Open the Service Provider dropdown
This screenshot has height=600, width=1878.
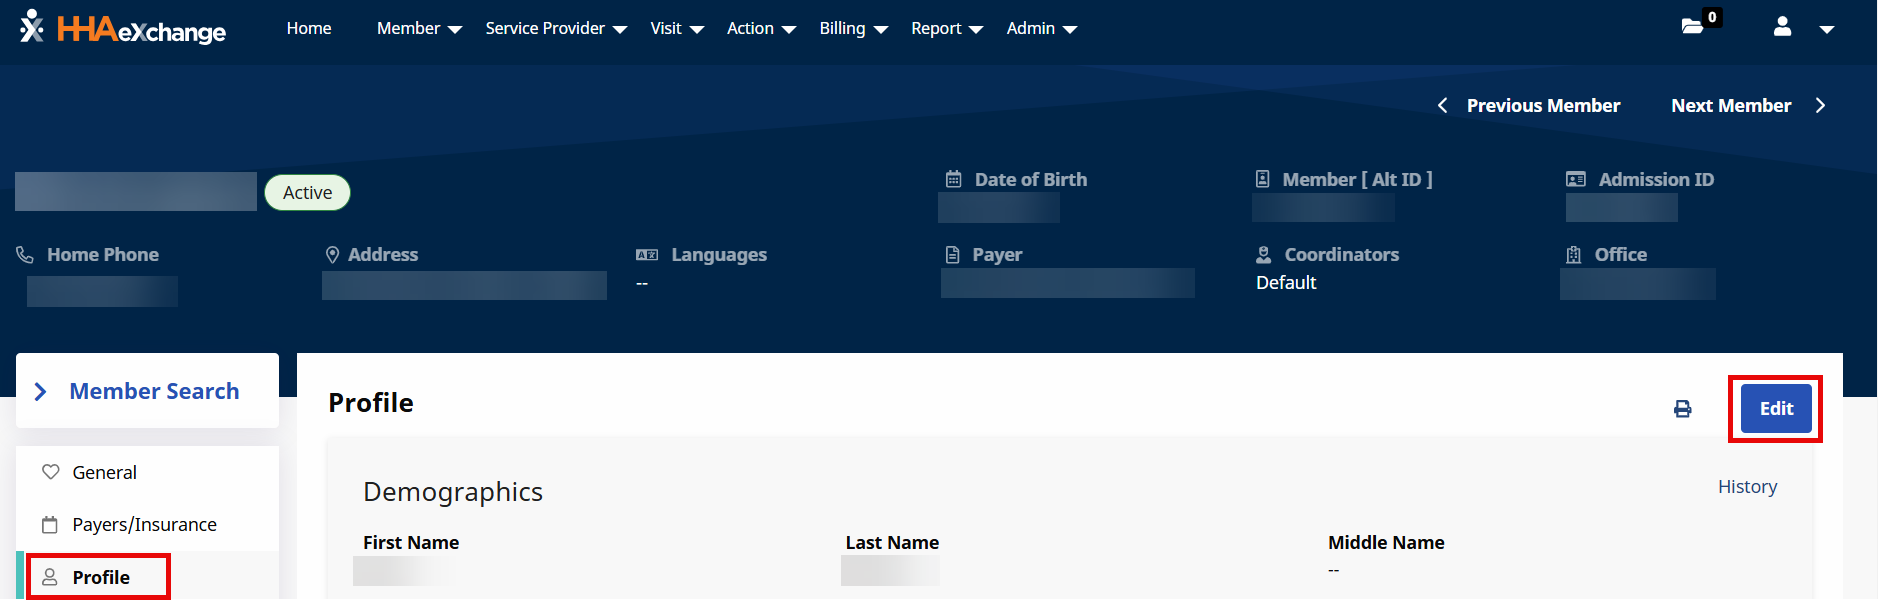(556, 29)
